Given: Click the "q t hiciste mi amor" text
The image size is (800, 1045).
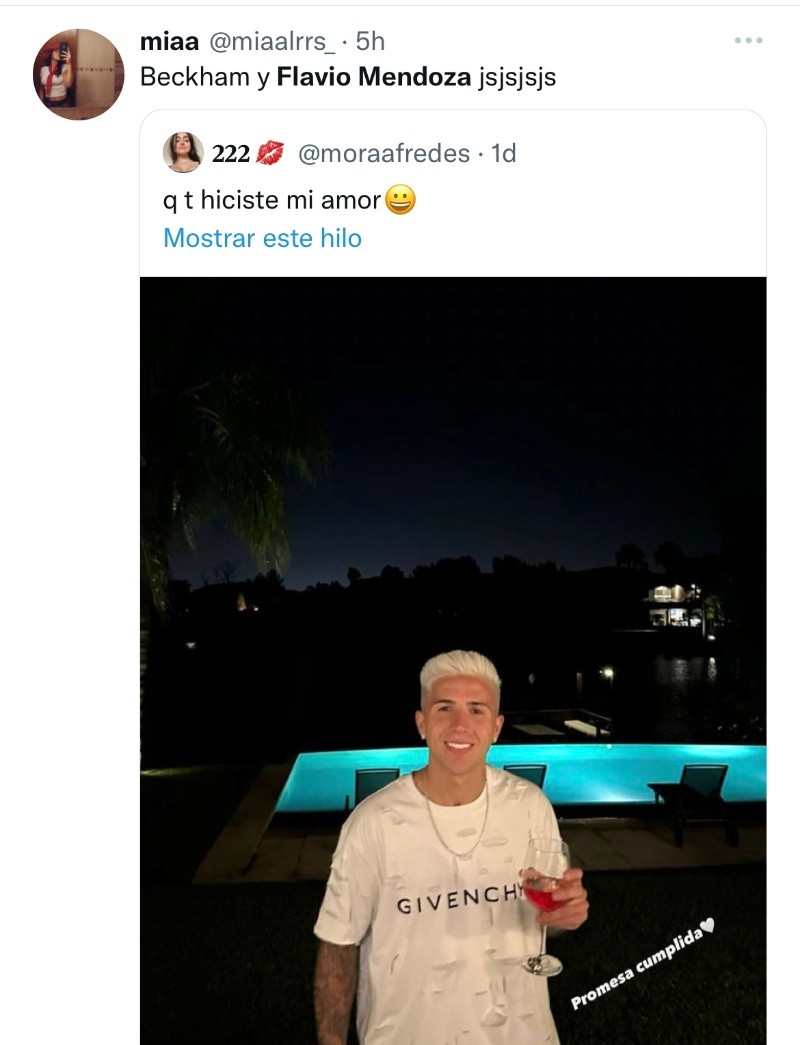Looking at the screenshot, I should click(272, 200).
